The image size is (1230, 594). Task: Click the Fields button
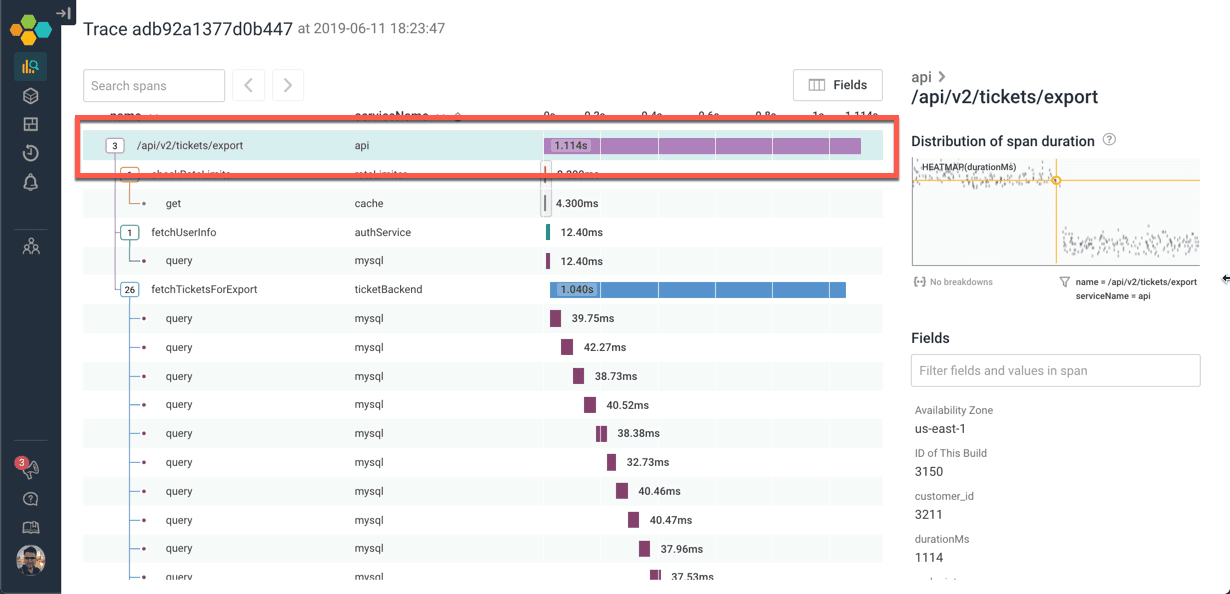pyautogui.click(x=837, y=85)
